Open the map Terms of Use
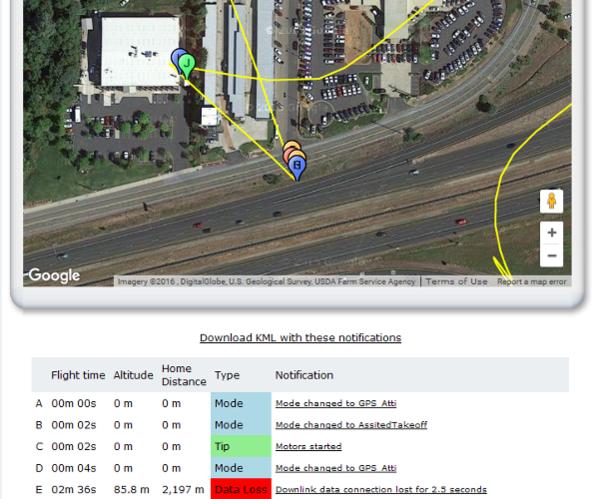 [x=457, y=282]
